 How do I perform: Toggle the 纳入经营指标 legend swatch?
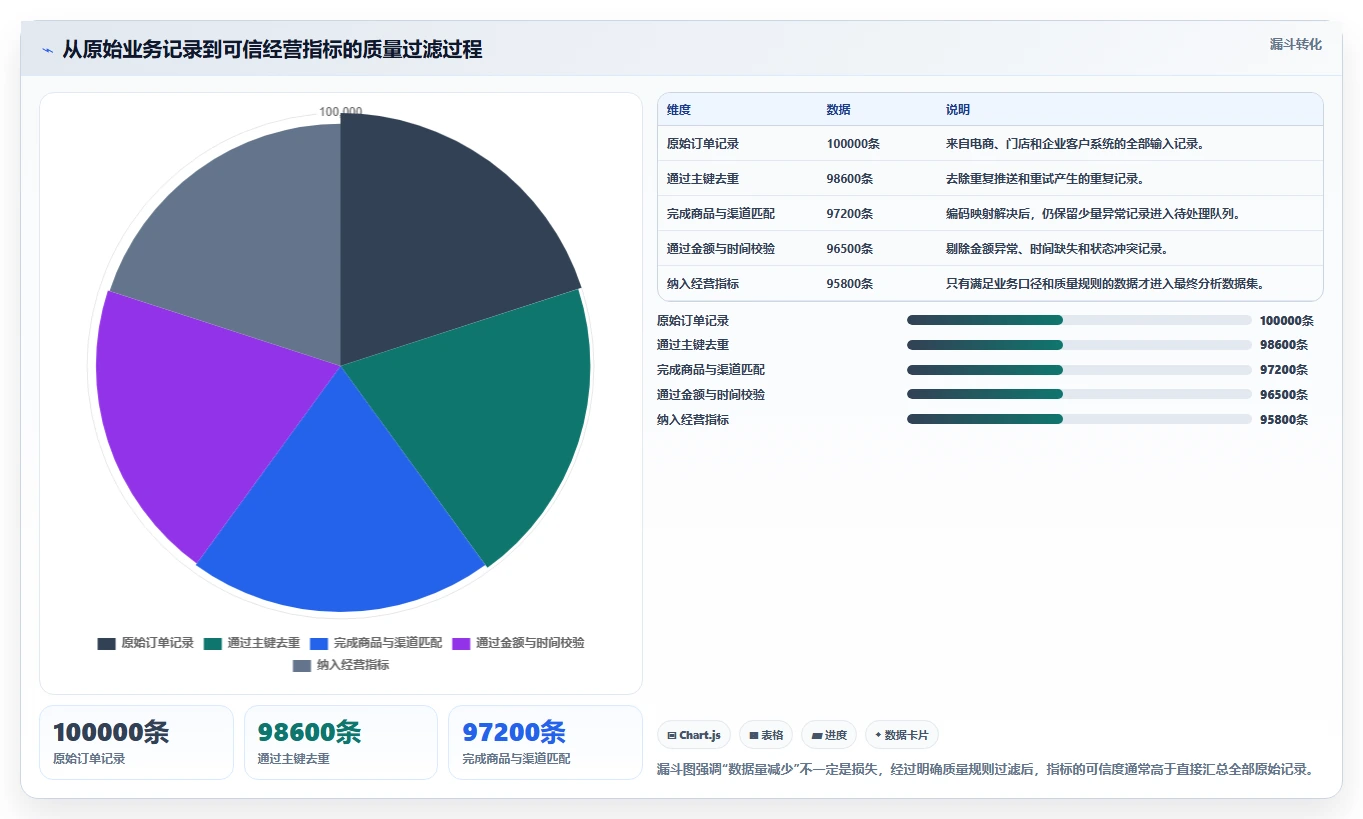tap(302, 665)
